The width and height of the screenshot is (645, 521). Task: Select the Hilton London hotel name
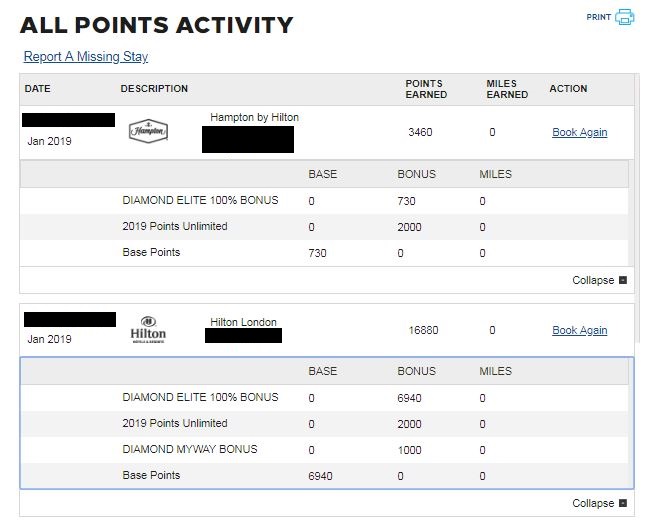(x=243, y=323)
